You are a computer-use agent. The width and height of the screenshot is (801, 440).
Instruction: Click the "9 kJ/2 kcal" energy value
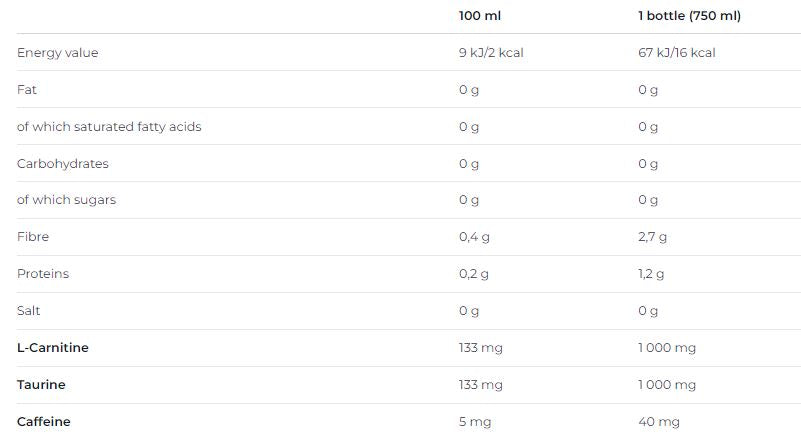(491, 53)
